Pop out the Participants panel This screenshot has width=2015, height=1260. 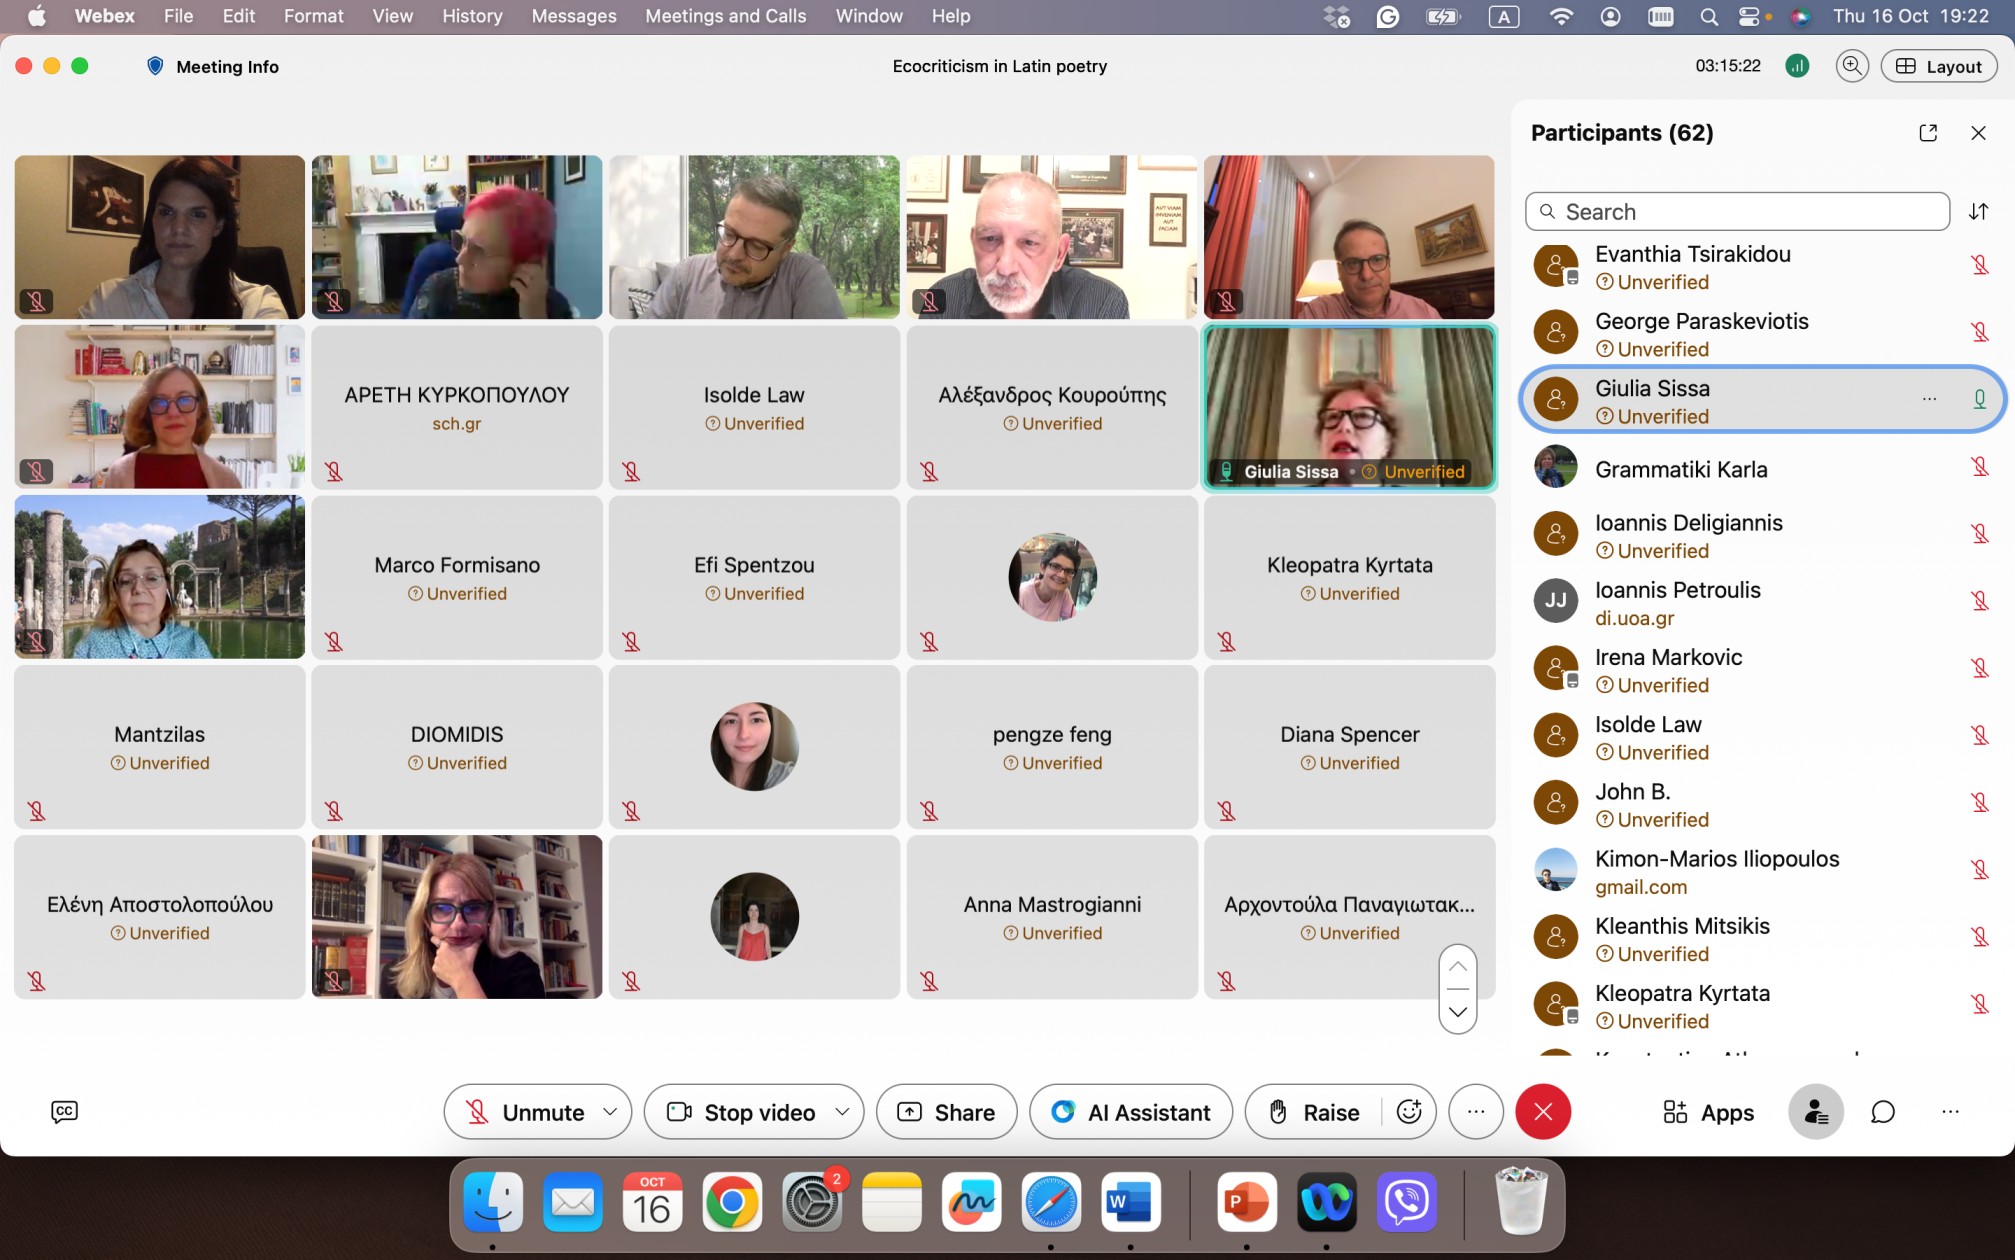[1928, 133]
